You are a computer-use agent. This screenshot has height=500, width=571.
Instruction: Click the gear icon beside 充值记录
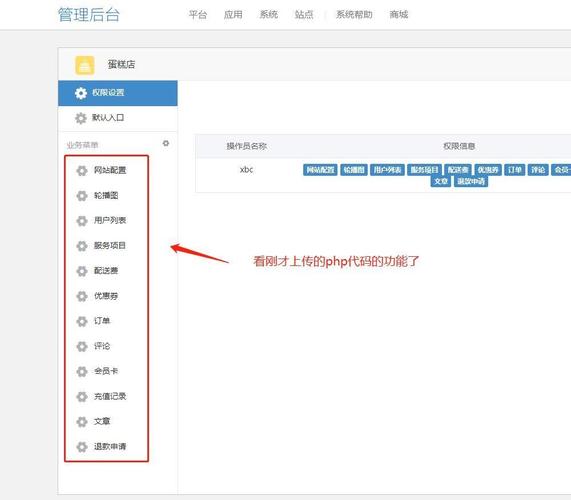pyautogui.click(x=82, y=397)
